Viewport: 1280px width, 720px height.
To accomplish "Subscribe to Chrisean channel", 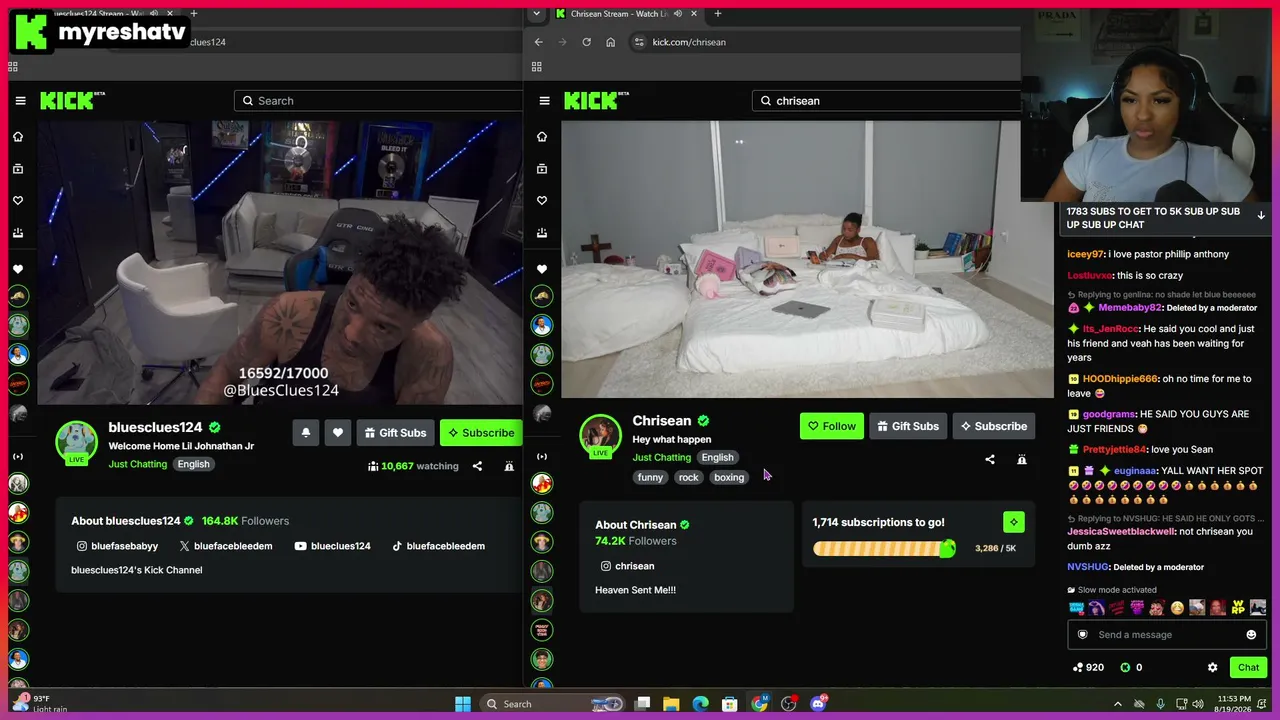I will (x=994, y=426).
